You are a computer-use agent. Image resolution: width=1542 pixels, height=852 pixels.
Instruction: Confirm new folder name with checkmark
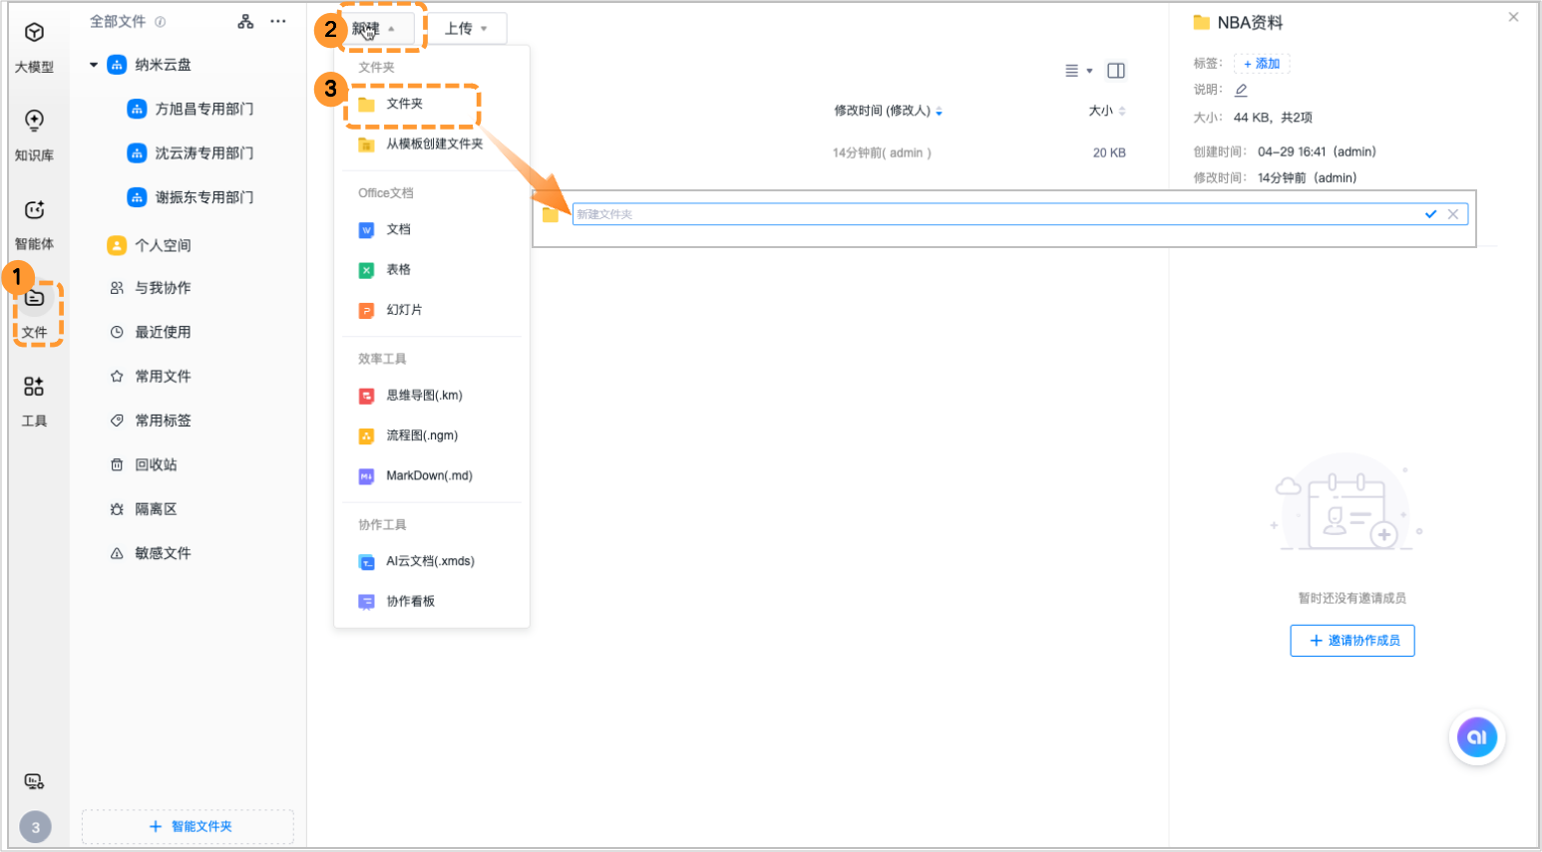[1431, 214]
